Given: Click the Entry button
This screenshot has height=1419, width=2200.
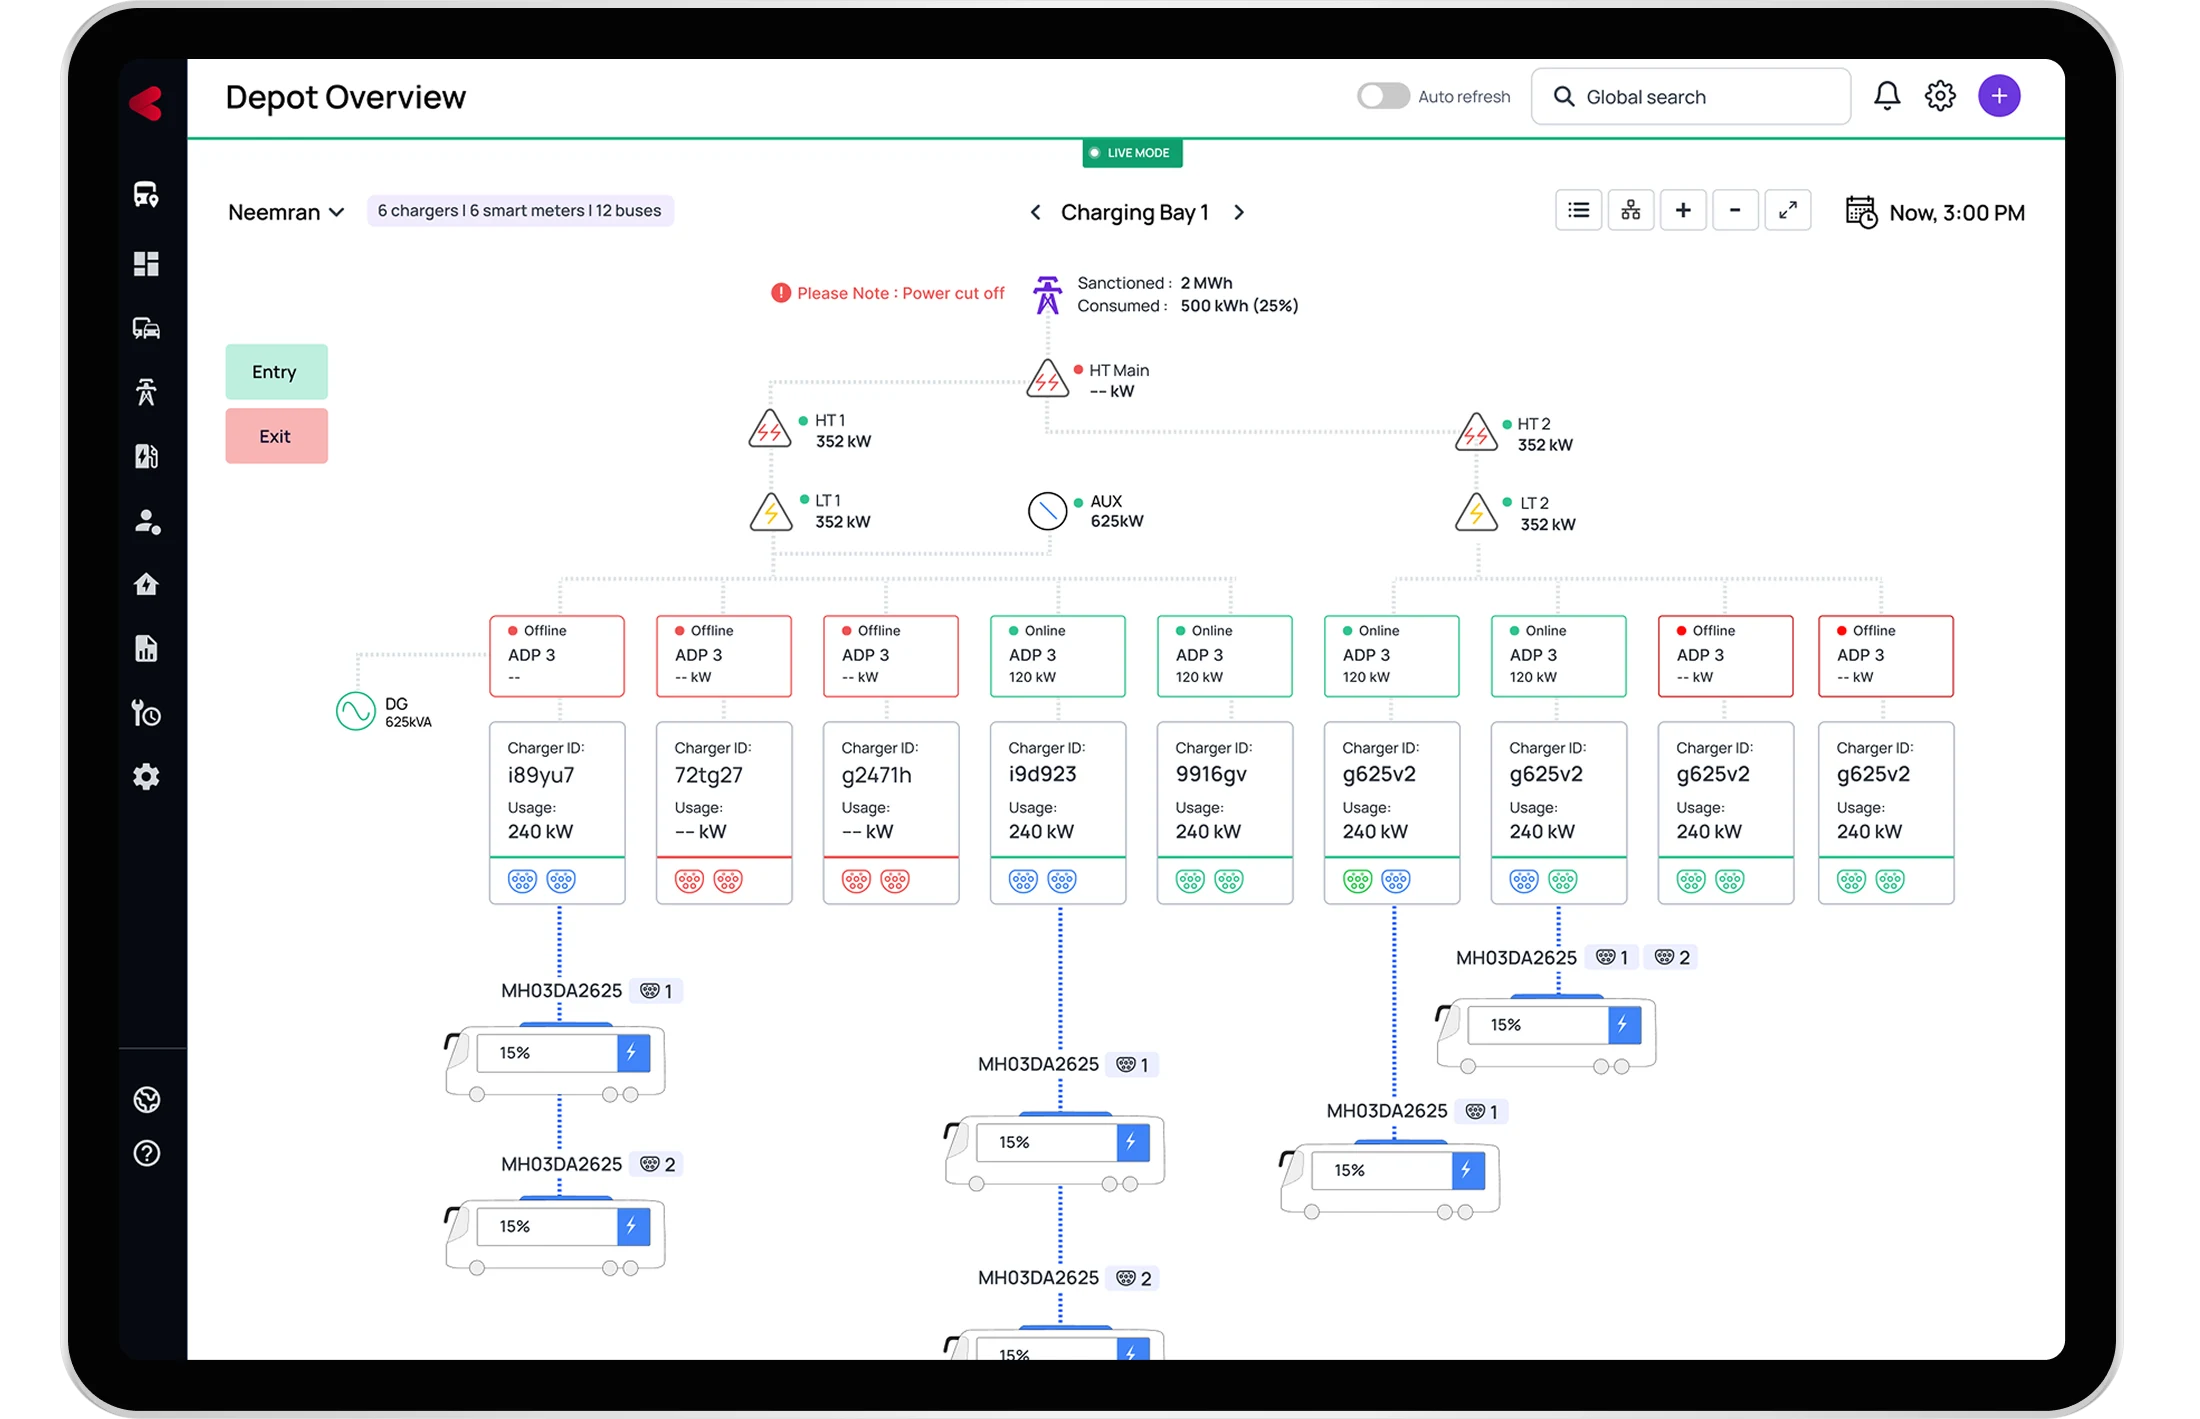Looking at the screenshot, I should [x=276, y=372].
